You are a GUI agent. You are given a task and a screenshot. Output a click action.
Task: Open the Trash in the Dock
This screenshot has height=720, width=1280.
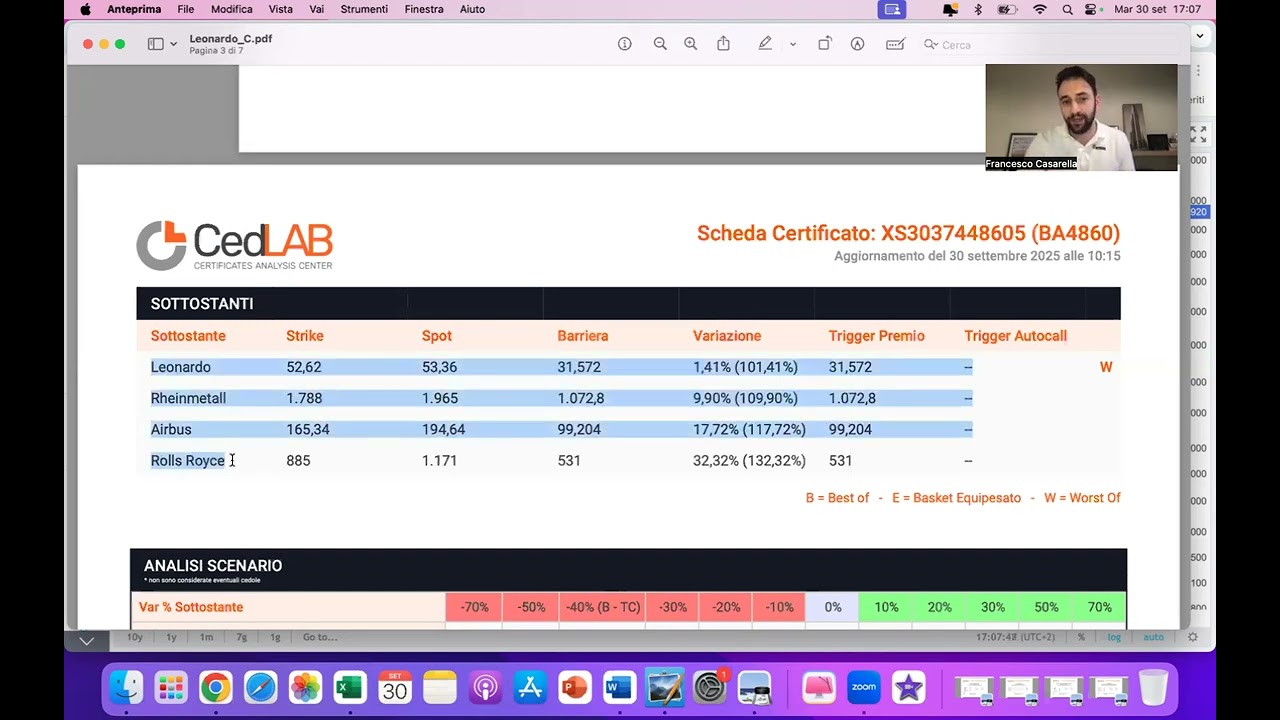[1154, 688]
